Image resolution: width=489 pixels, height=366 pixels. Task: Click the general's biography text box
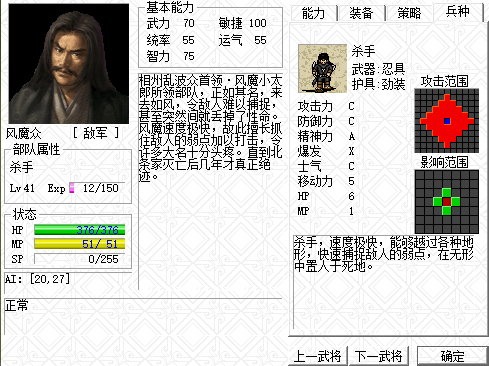pyautogui.click(x=211, y=182)
